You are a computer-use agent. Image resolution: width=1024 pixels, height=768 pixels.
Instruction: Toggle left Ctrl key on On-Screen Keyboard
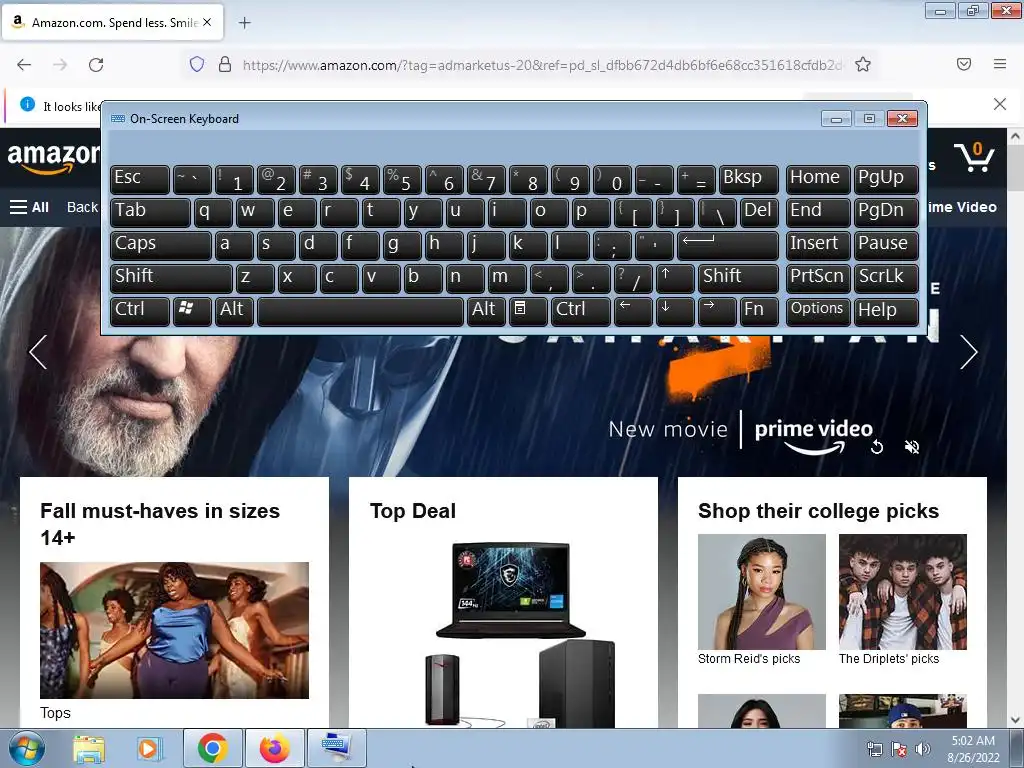coord(140,311)
